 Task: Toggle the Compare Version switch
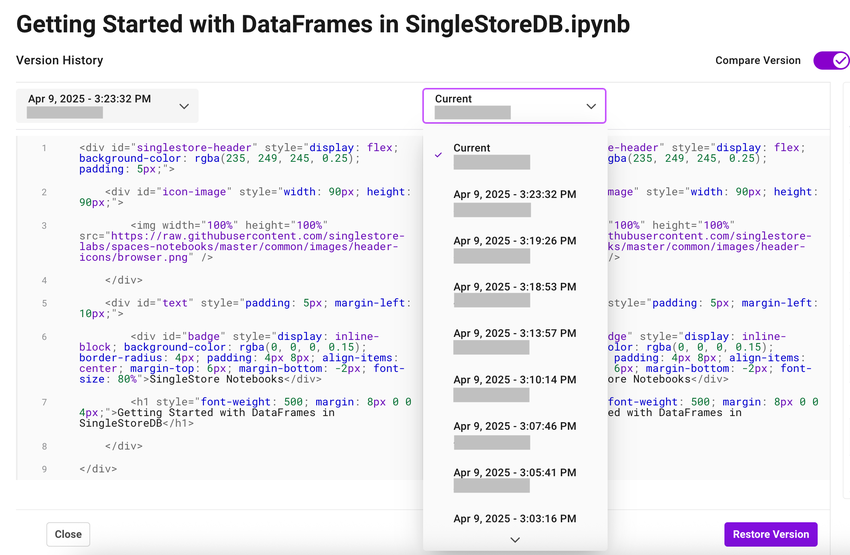click(831, 61)
